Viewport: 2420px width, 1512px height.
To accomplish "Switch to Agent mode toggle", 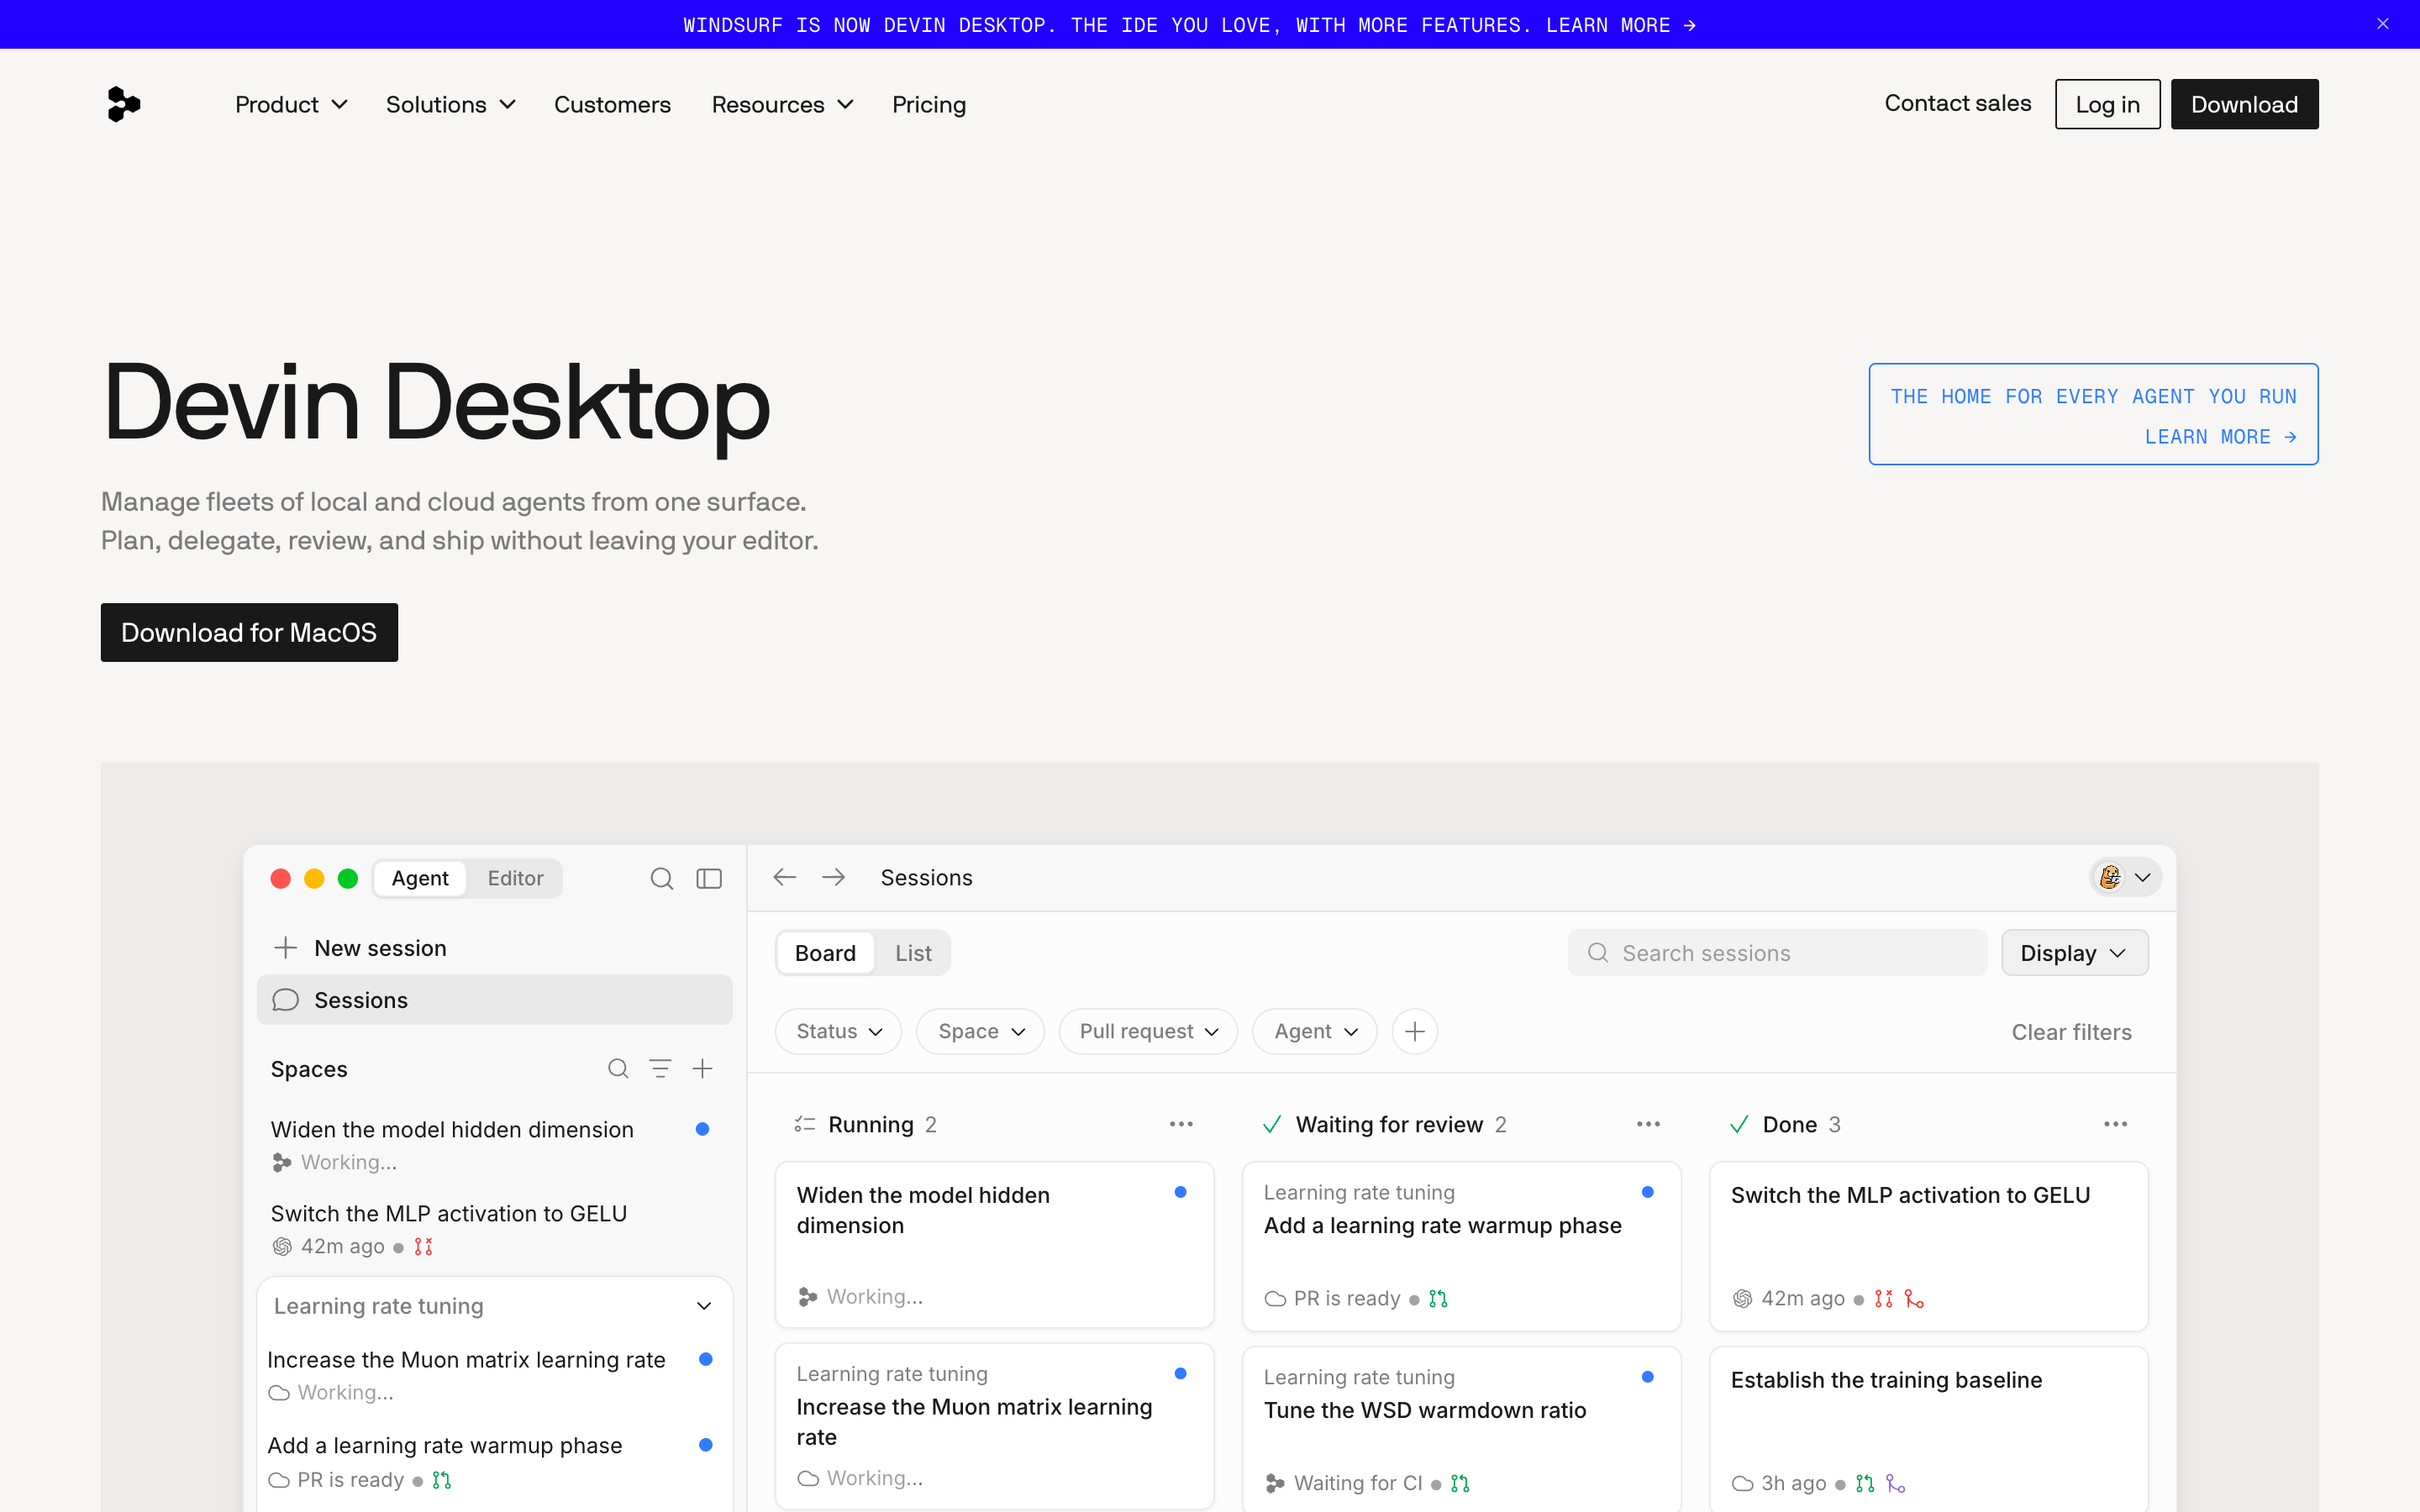I will (x=420, y=878).
